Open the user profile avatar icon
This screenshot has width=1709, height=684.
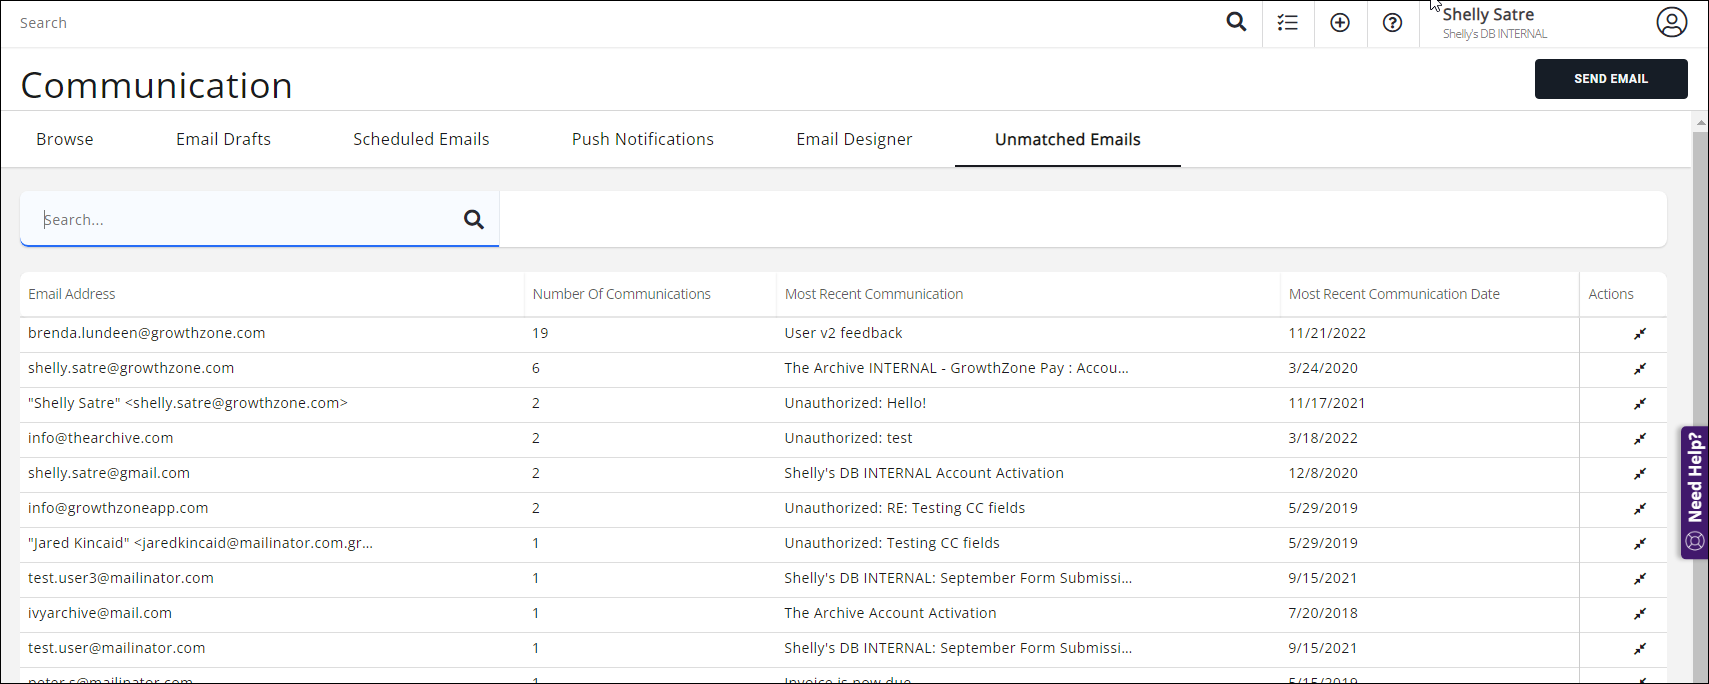(1671, 22)
